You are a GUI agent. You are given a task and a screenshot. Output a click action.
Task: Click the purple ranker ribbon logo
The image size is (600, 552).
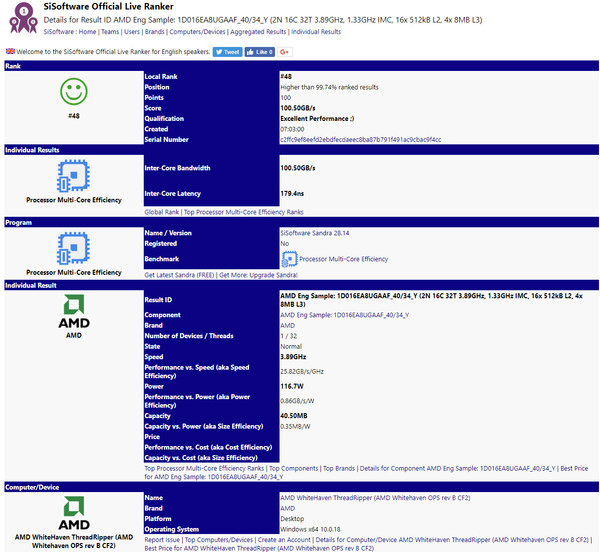coord(23,18)
